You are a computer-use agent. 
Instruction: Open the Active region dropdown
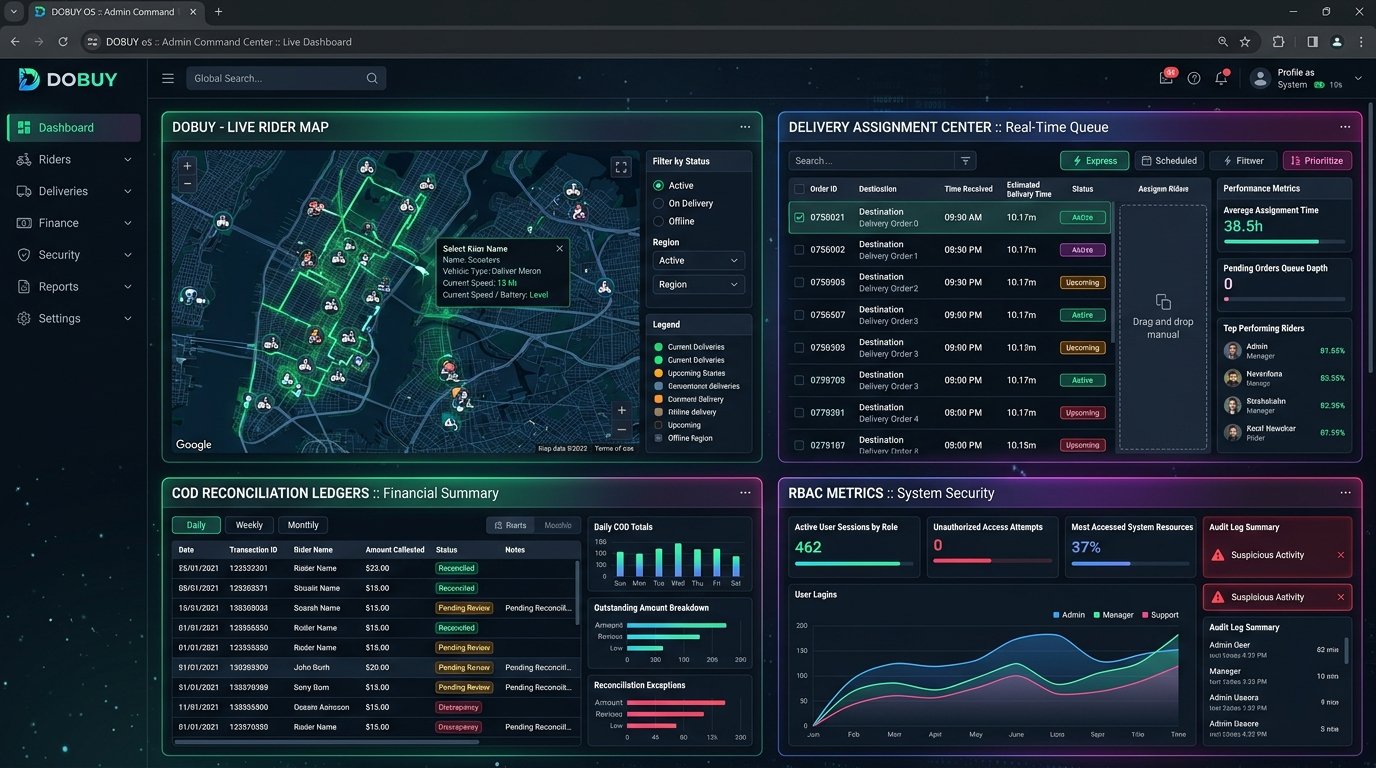pos(699,260)
